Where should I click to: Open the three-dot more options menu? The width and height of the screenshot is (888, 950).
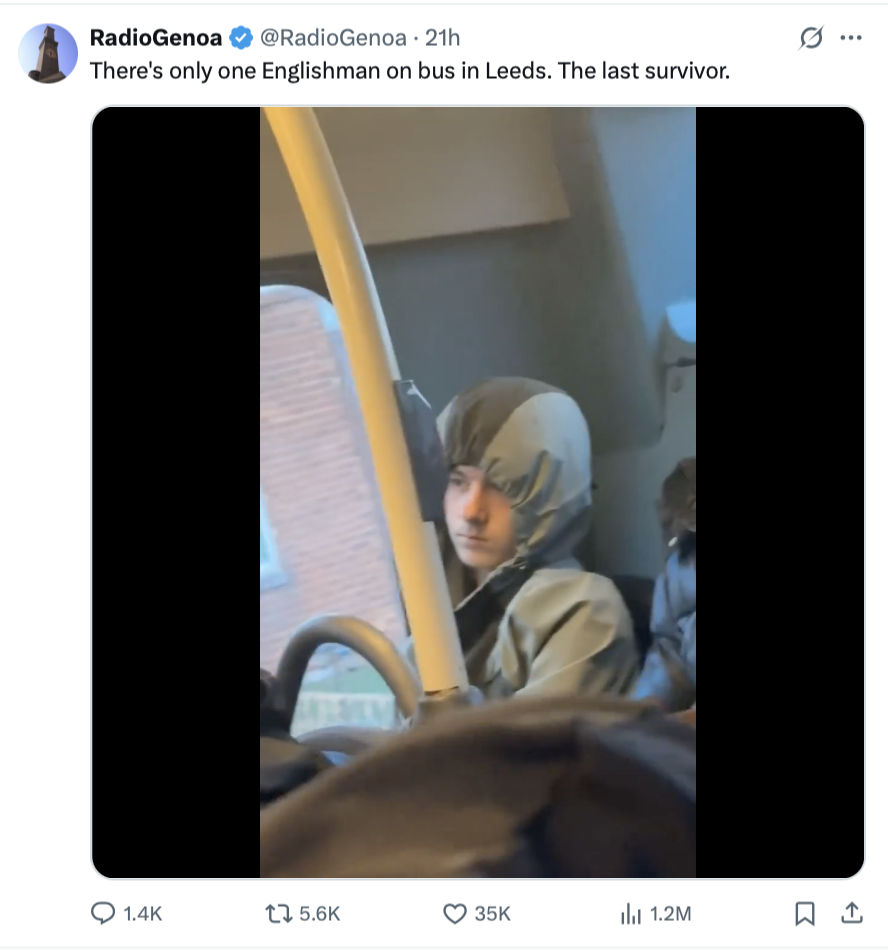tap(851, 38)
